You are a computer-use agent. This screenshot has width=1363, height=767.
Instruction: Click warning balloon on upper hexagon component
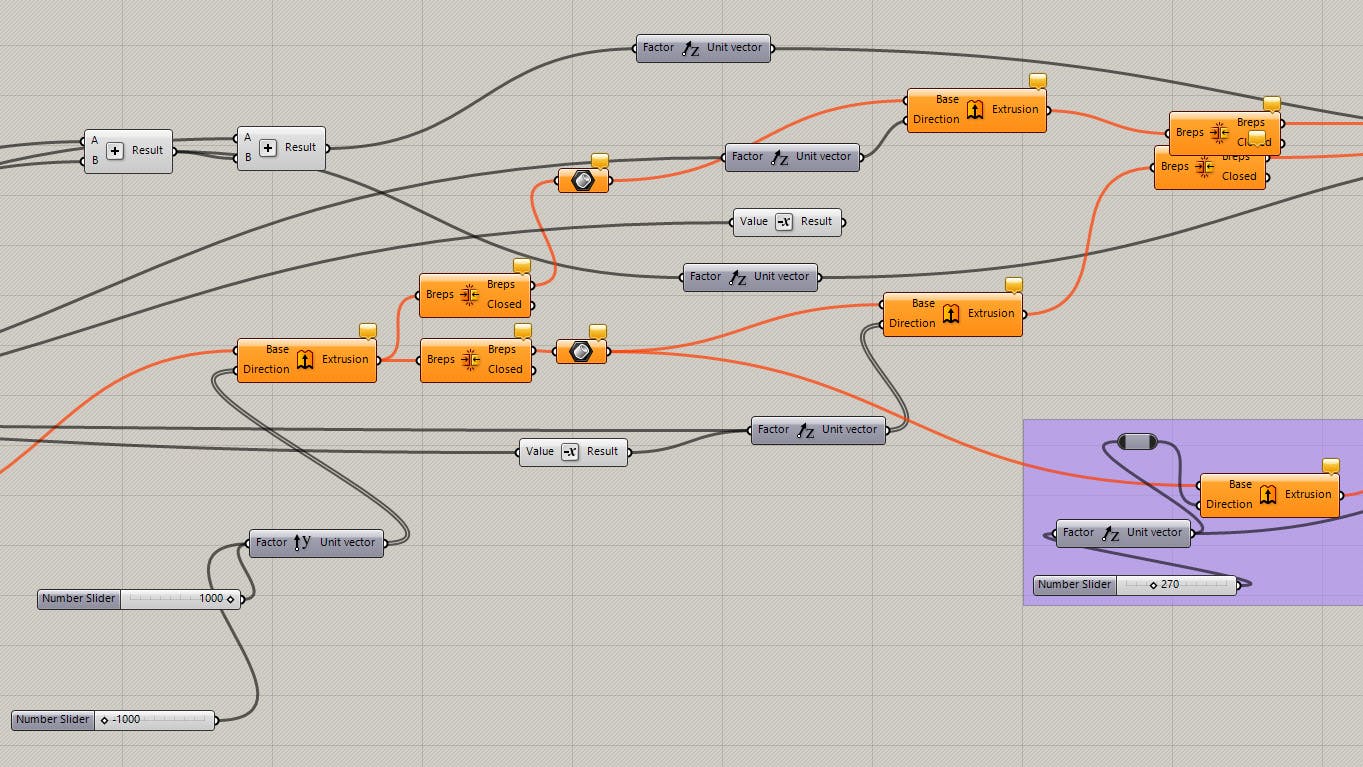[x=600, y=161]
